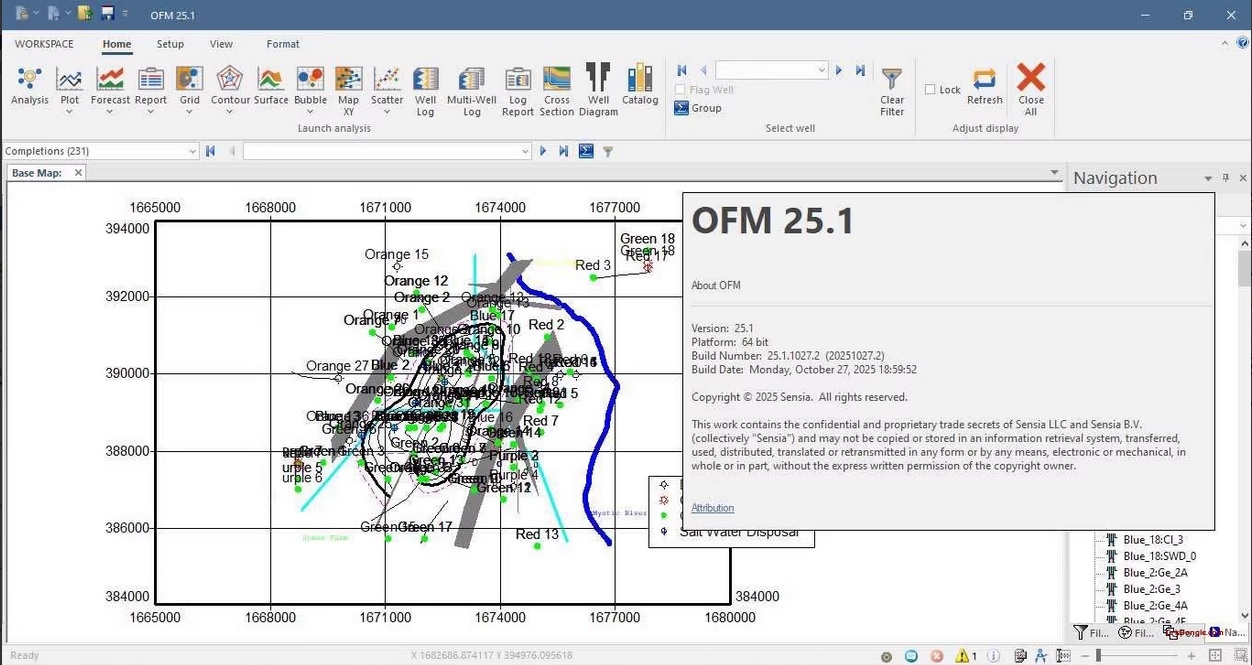Click the Attribution link in the About dialog
The height and width of the screenshot is (665, 1252).
pyautogui.click(x=712, y=508)
